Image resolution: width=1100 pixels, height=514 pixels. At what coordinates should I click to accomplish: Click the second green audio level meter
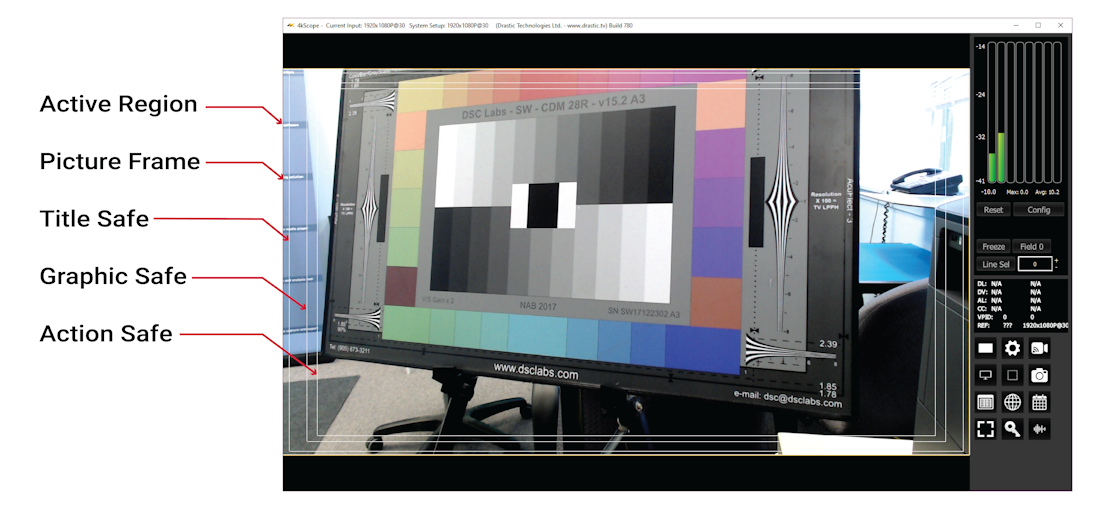[x=1001, y=158]
